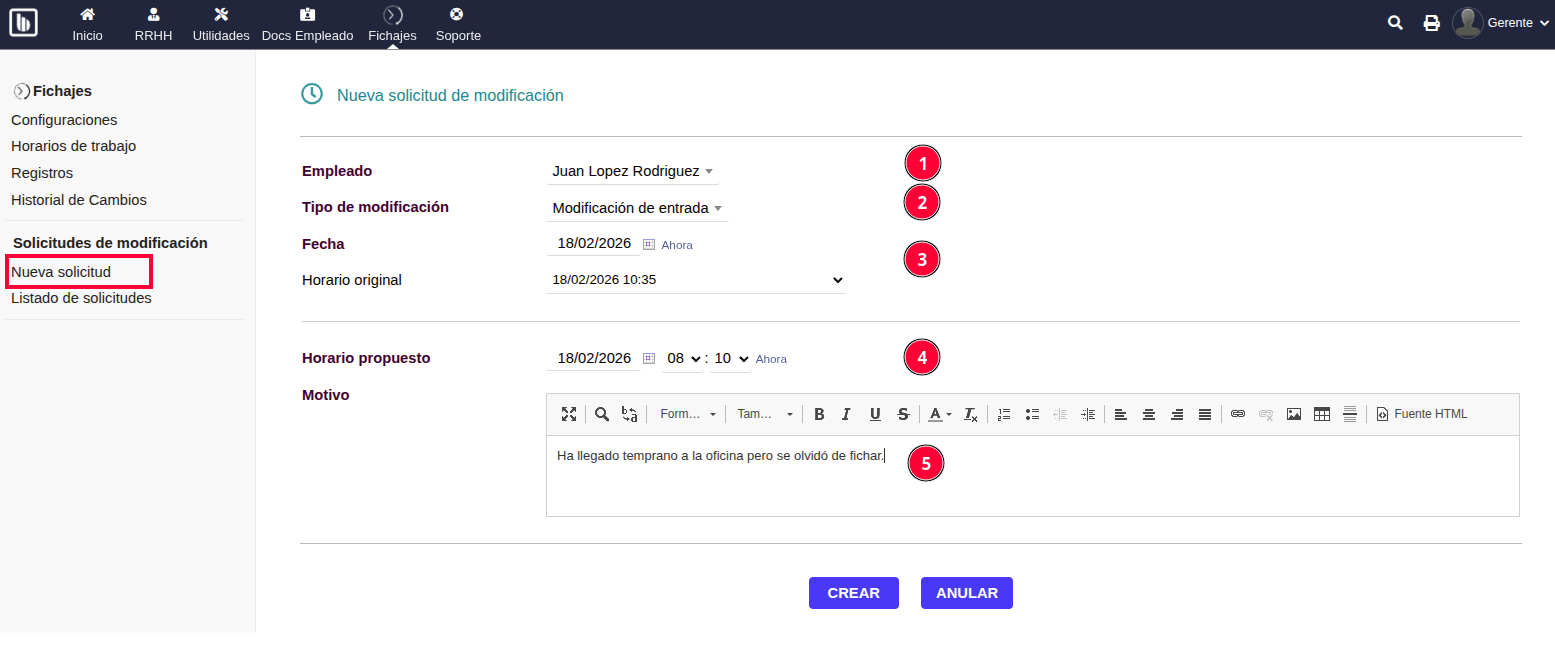Screen dimensions: 1555x645
Task: Open Find in the editor toolbar
Action: point(601,413)
